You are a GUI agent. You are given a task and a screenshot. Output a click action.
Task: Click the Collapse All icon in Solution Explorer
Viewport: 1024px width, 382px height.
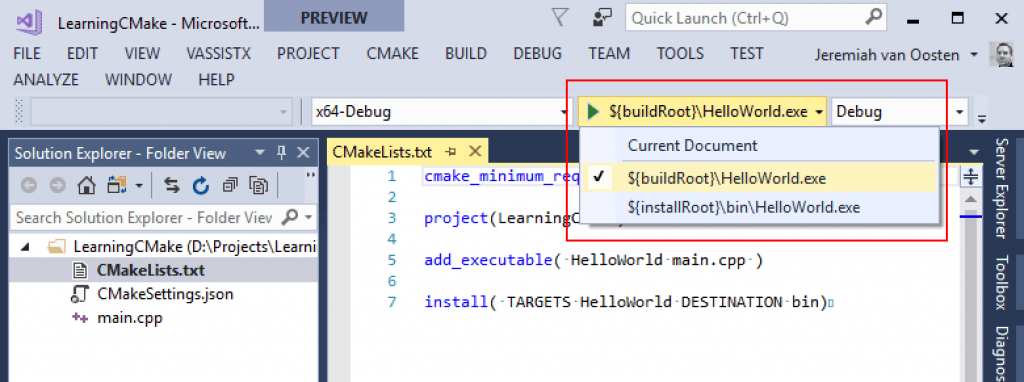230,186
